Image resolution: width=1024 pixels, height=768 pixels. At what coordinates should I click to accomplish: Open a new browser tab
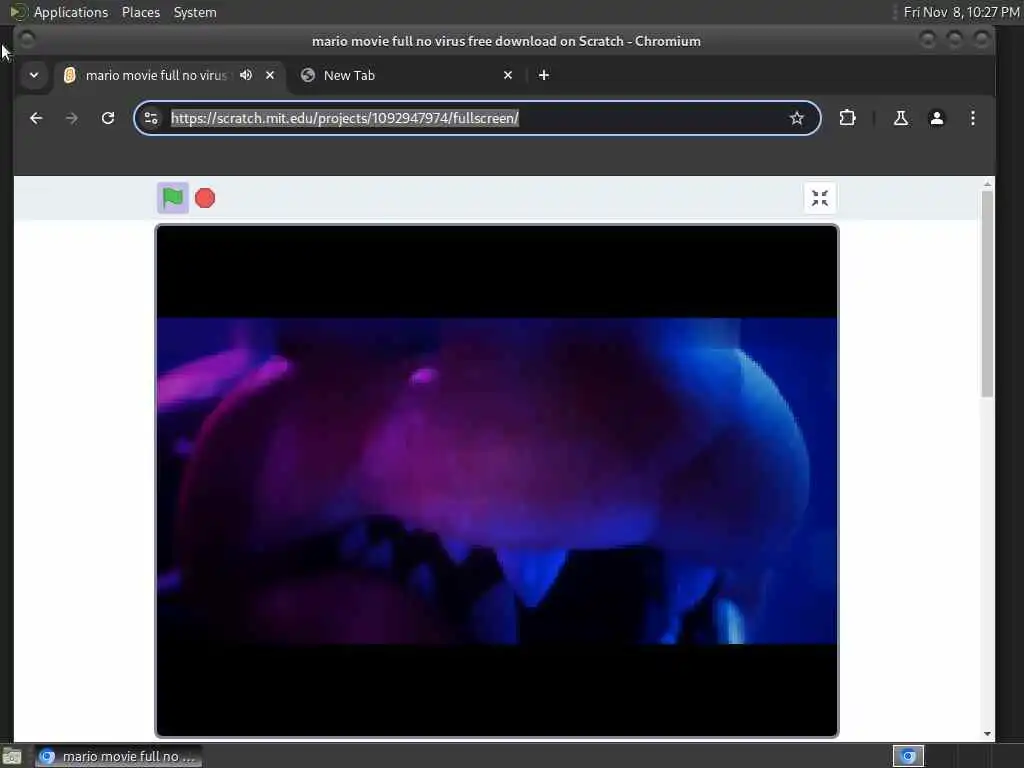coord(543,75)
